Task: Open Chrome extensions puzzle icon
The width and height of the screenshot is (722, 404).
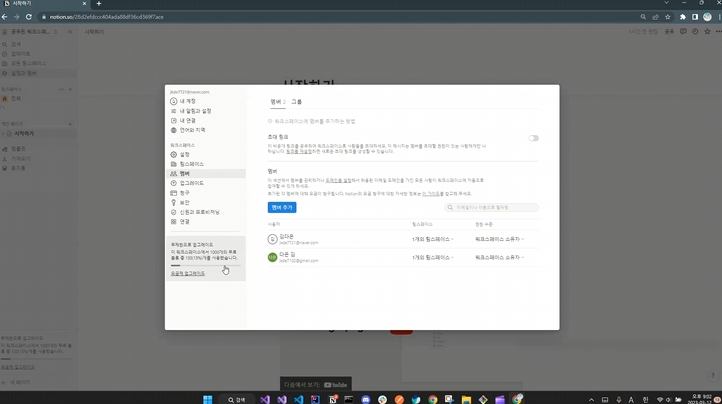Action: pyautogui.click(x=683, y=17)
